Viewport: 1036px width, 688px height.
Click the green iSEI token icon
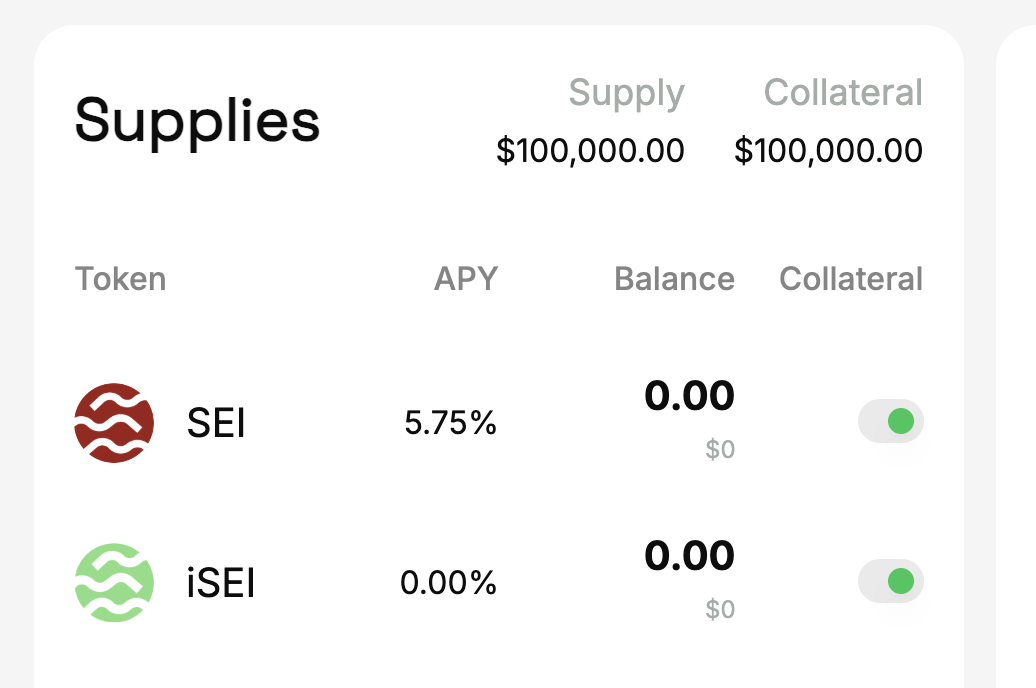(x=114, y=583)
